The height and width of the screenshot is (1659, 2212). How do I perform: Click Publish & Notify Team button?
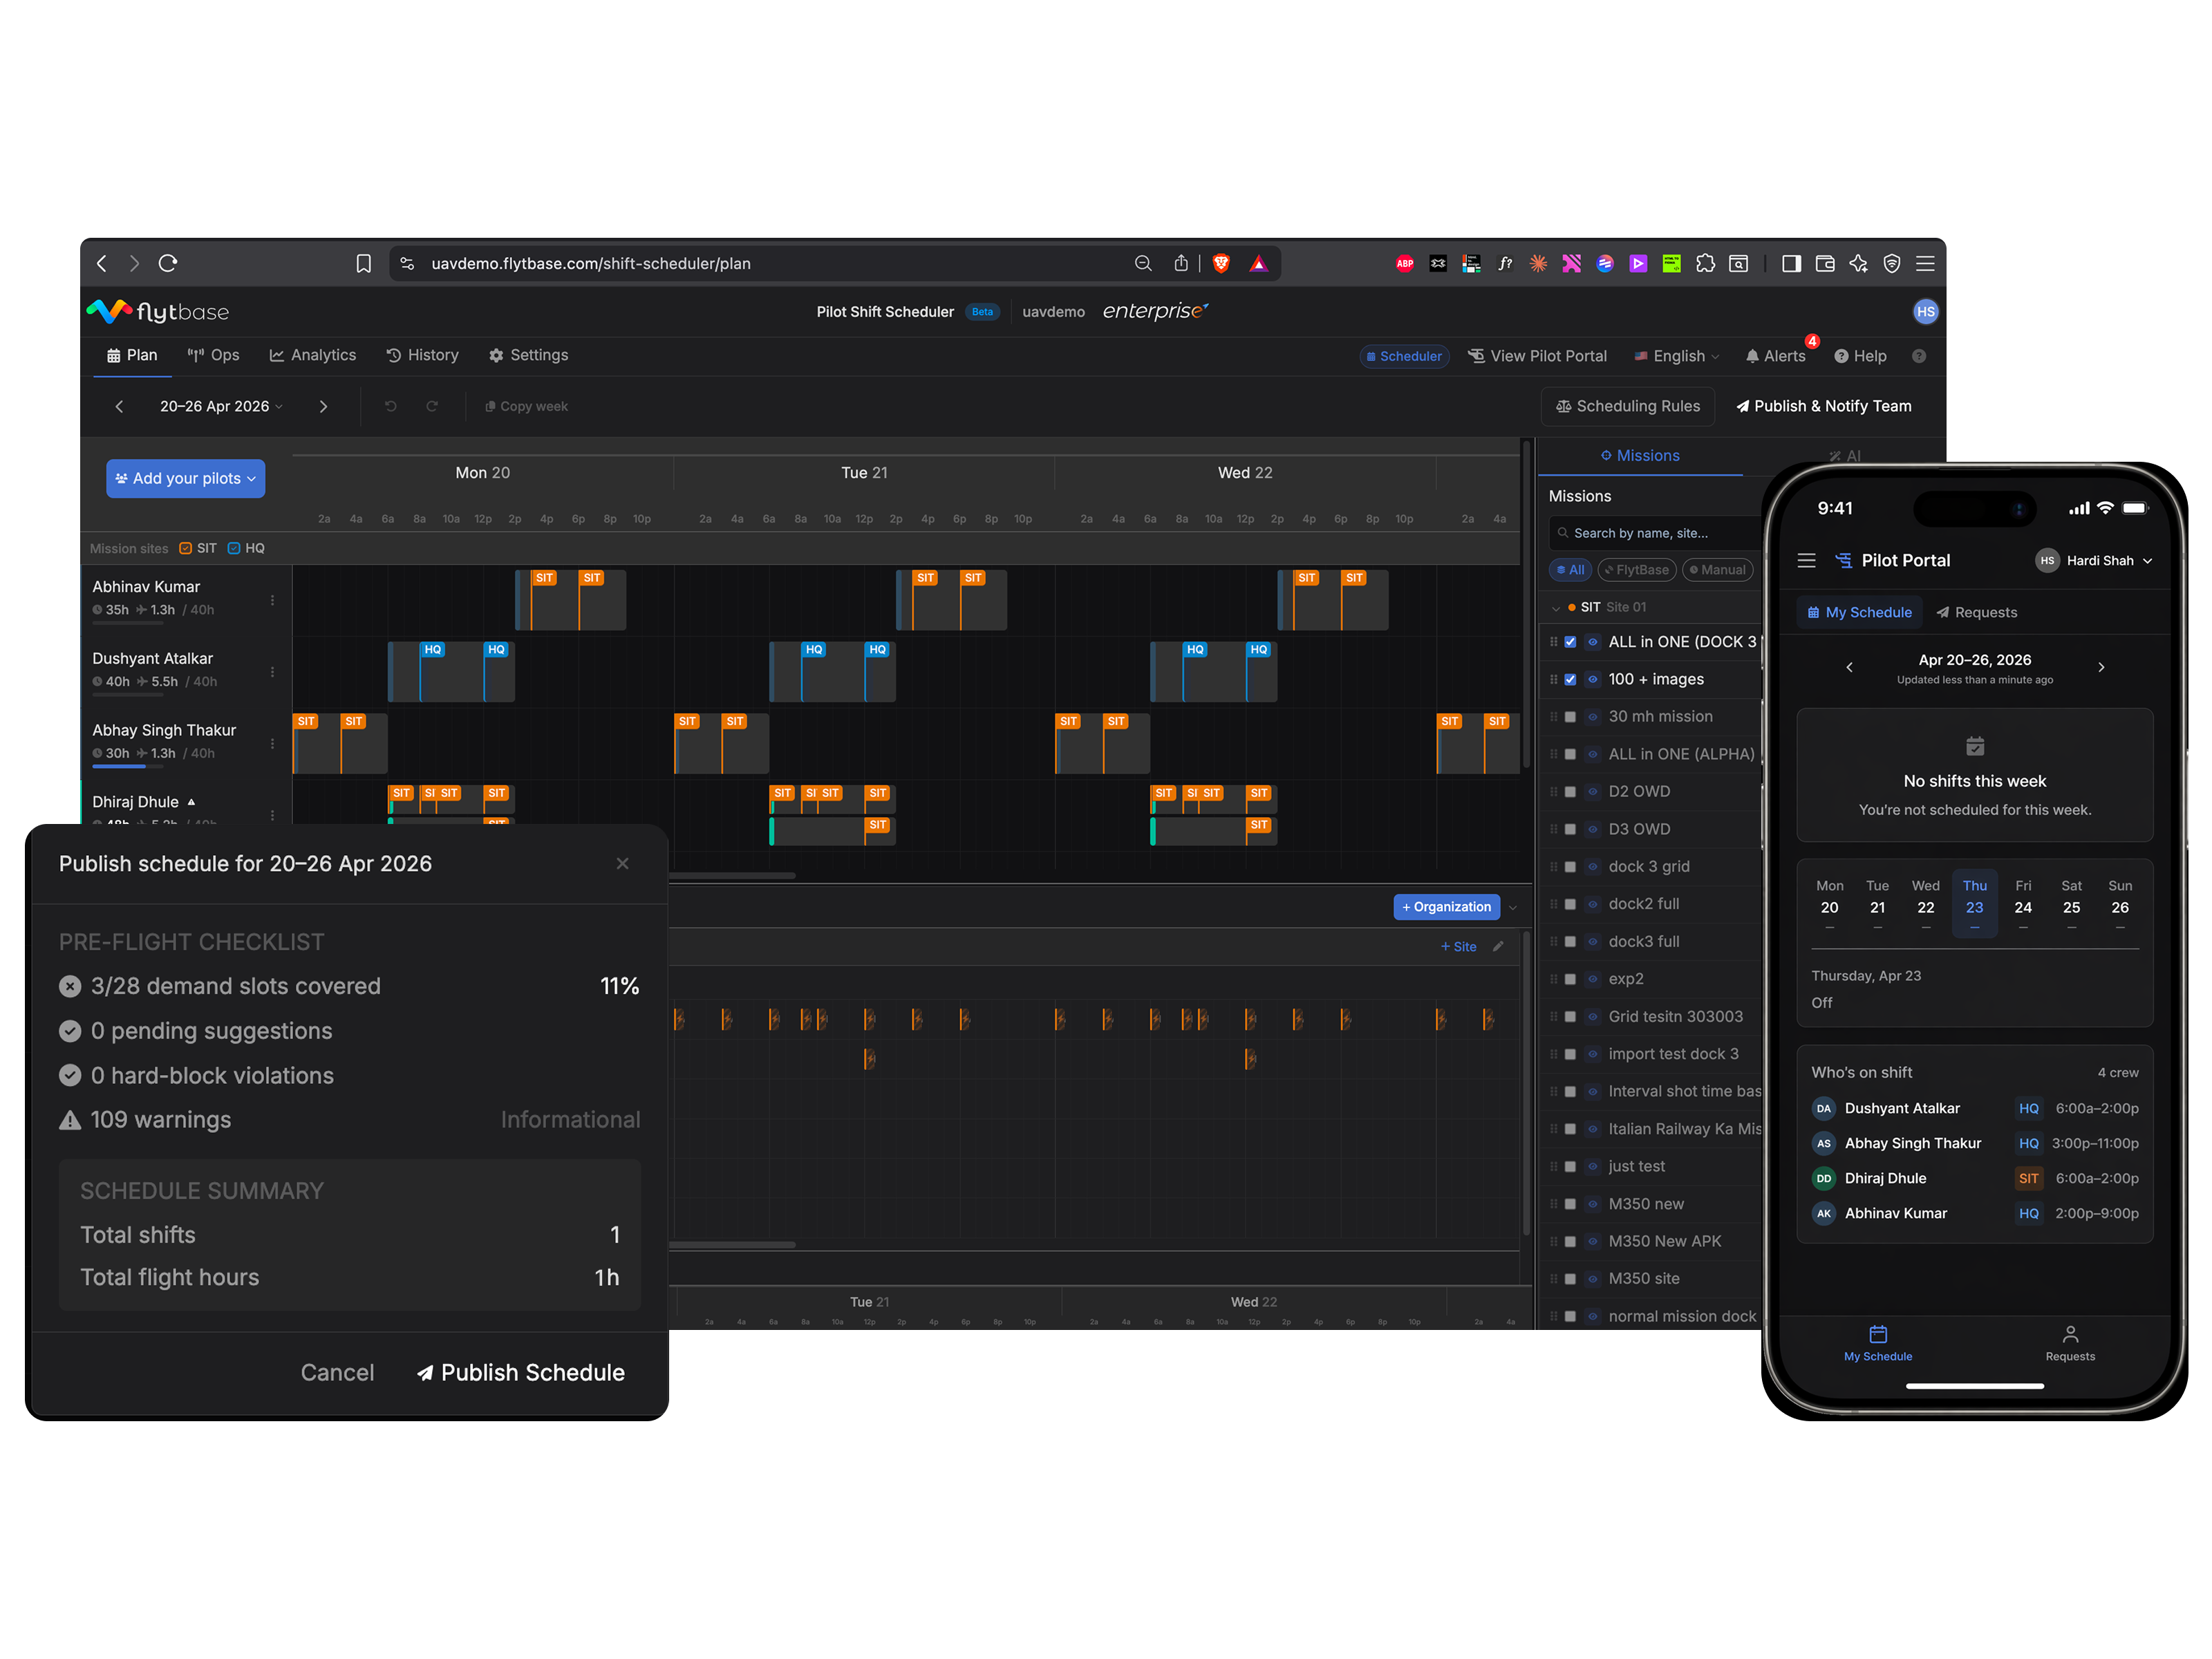click(x=1824, y=406)
